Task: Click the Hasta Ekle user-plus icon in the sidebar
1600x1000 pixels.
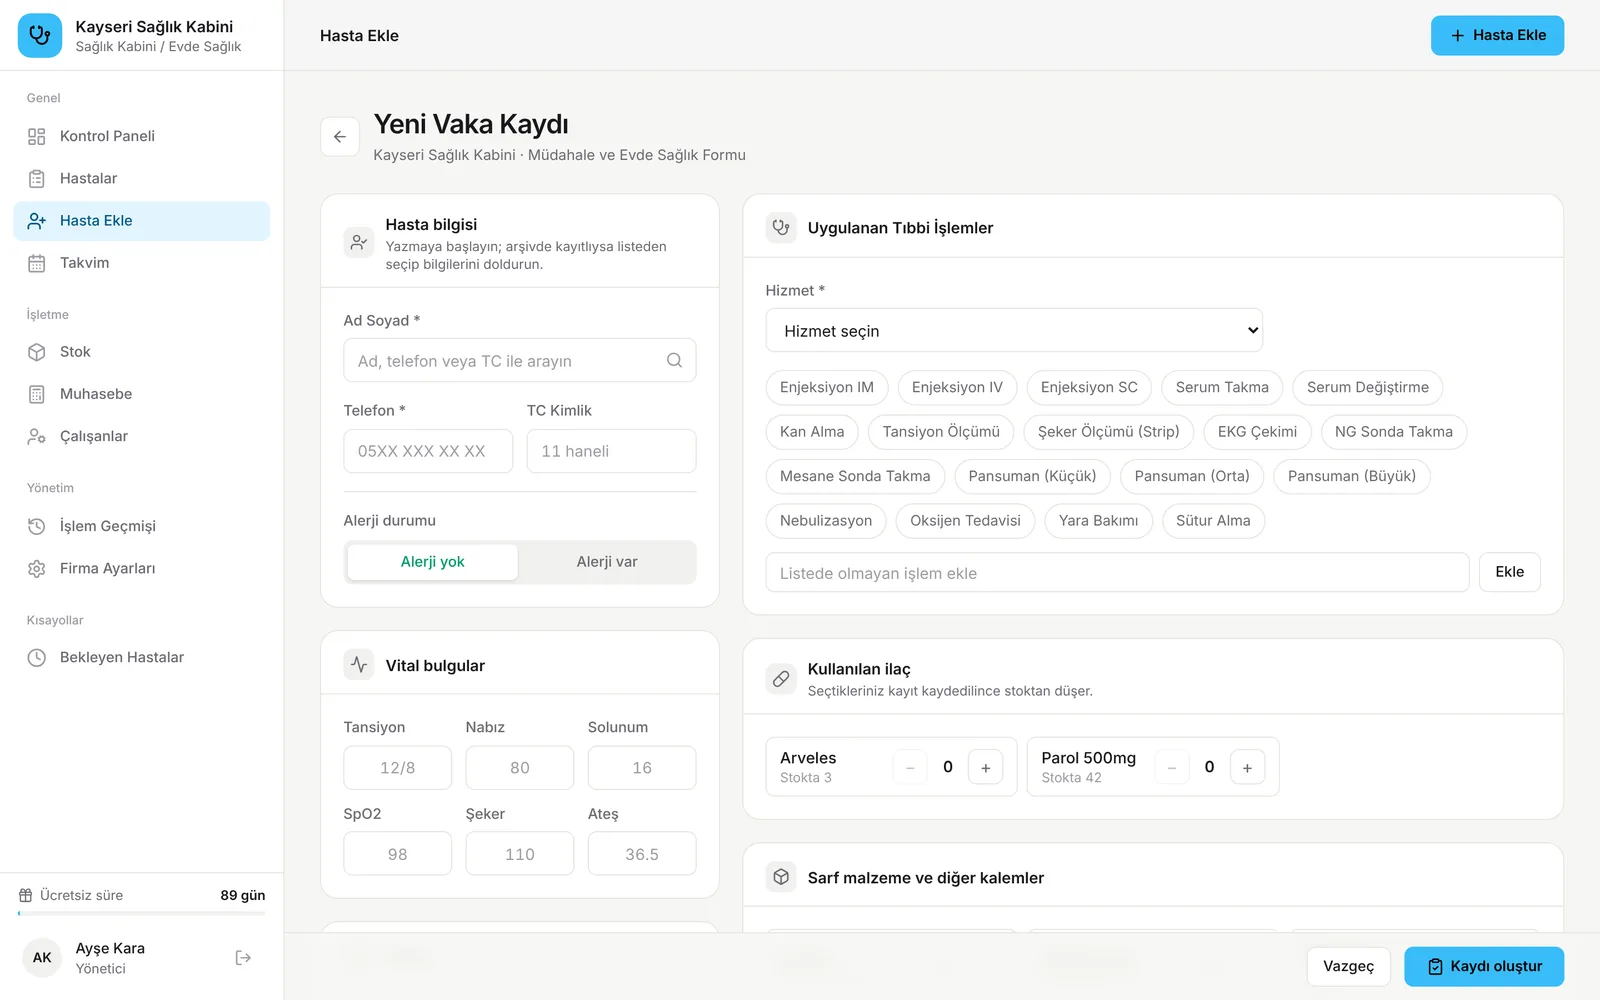Action: click(37, 221)
